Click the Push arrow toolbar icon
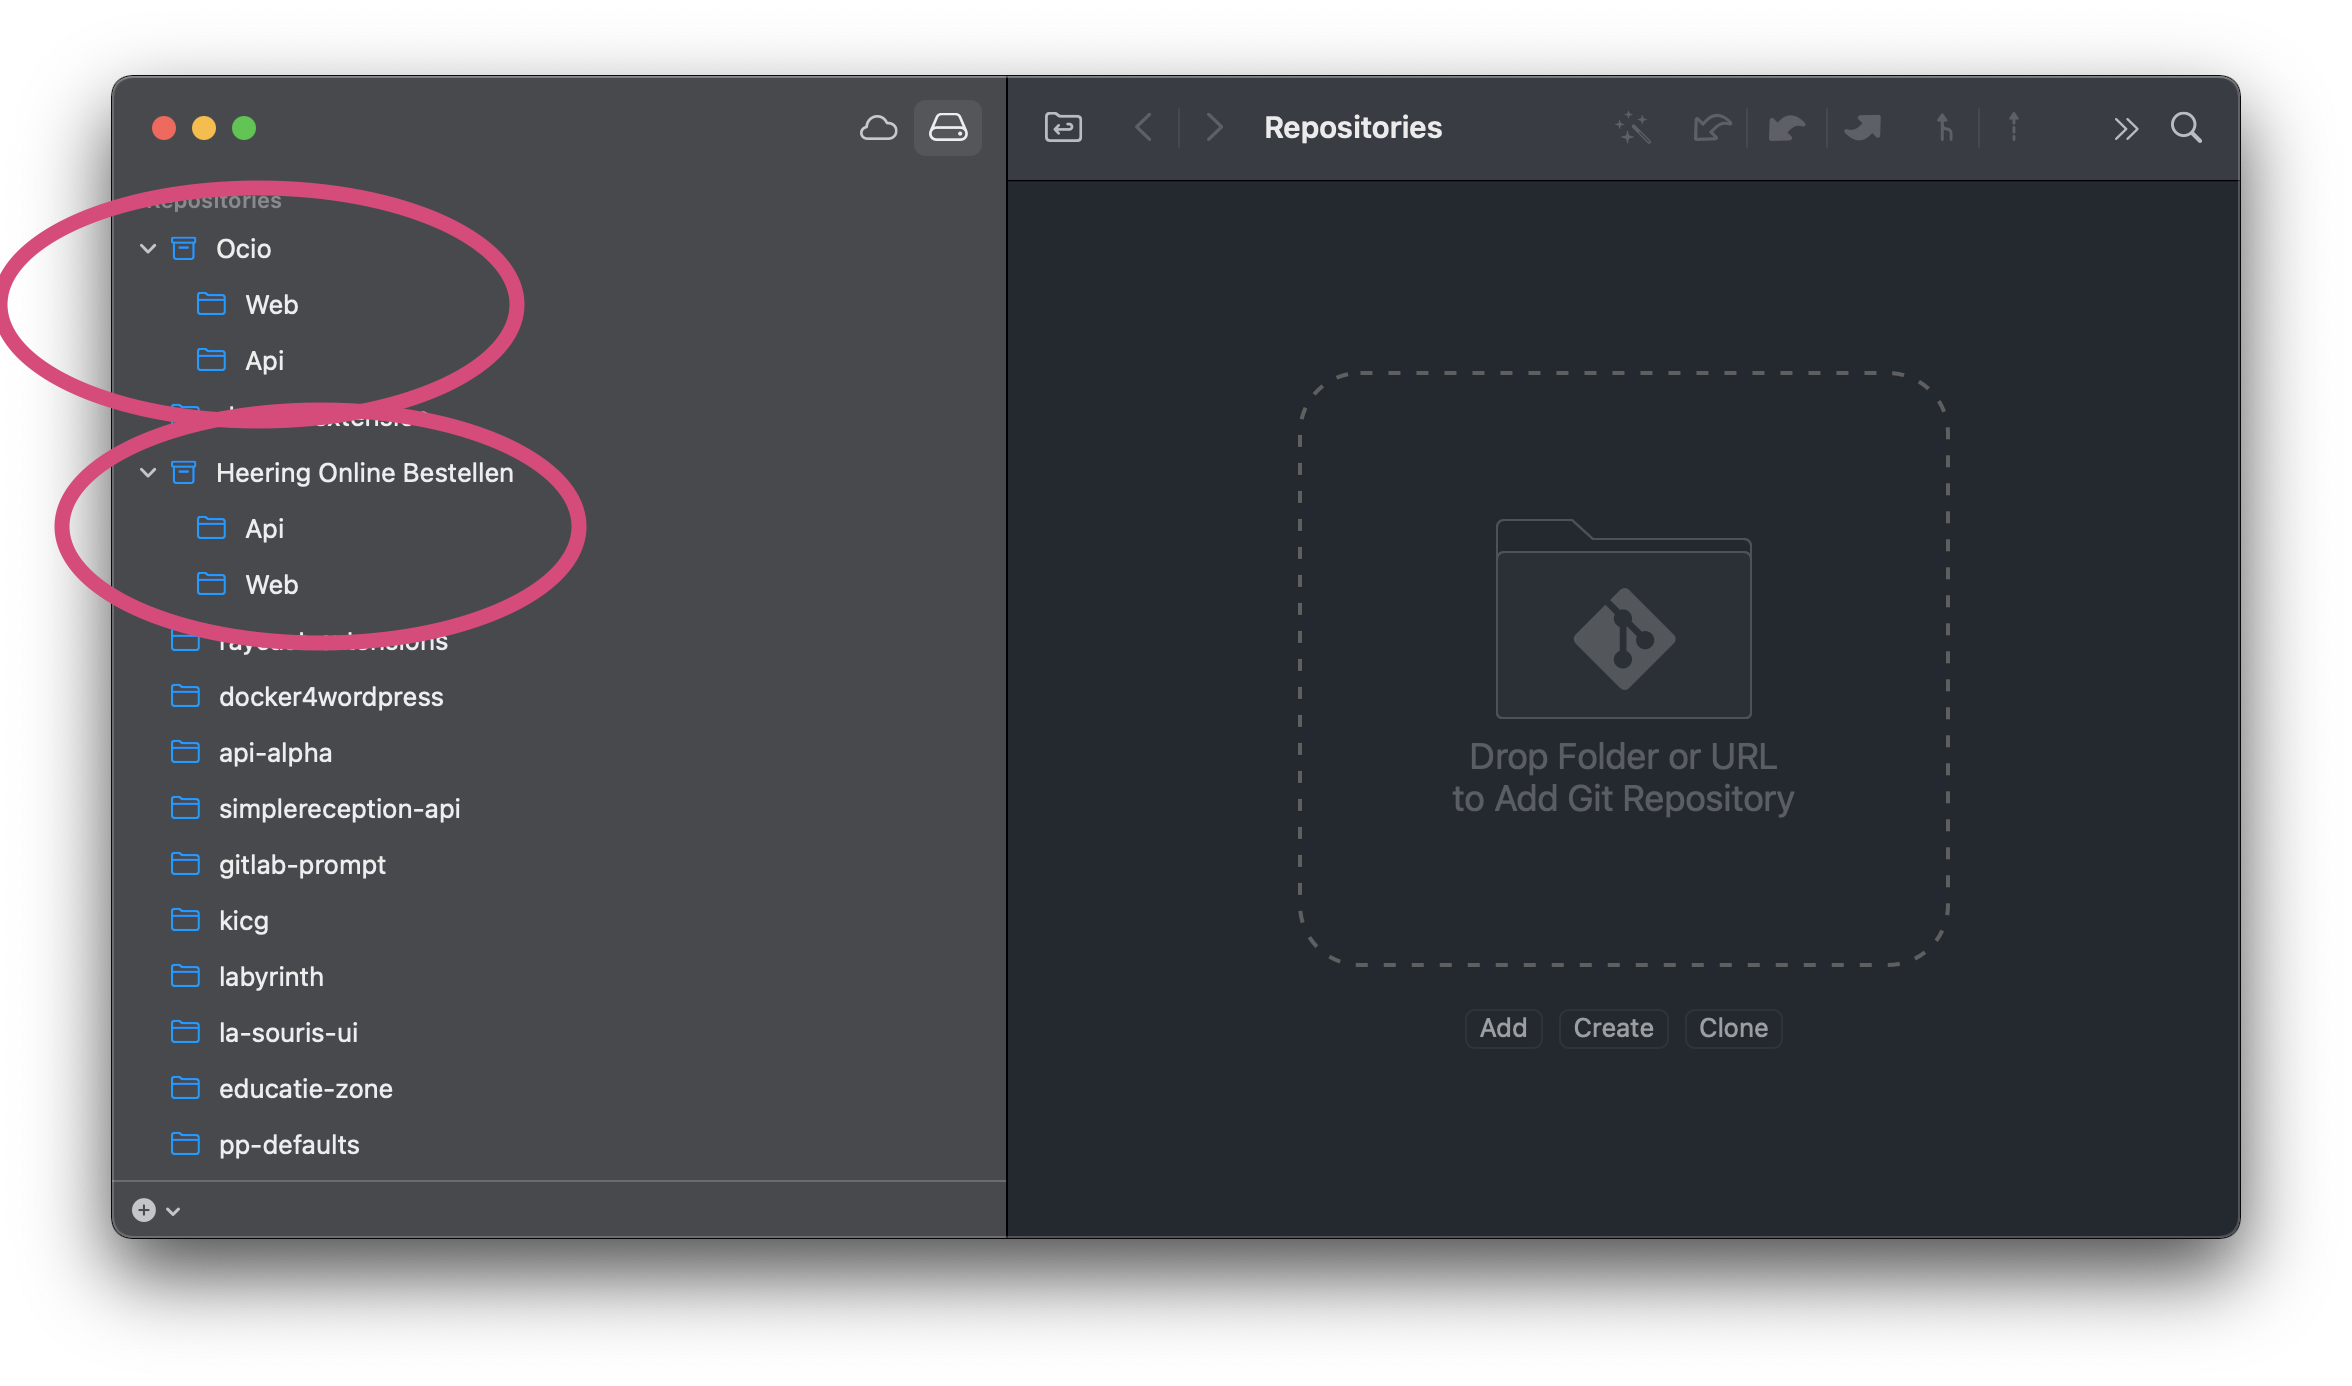Screen dimensions: 2352x1386 [x=1862, y=128]
